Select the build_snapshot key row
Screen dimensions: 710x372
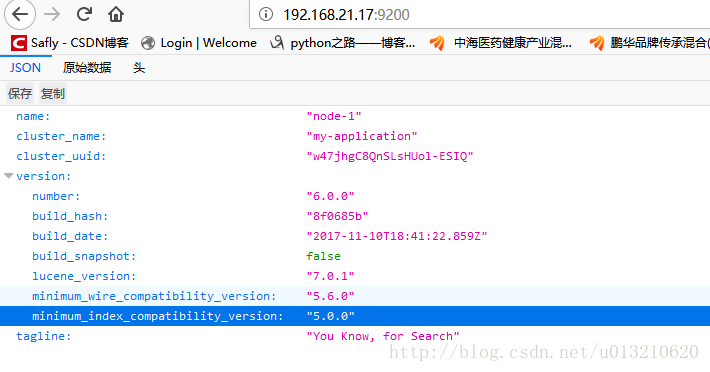pos(84,256)
